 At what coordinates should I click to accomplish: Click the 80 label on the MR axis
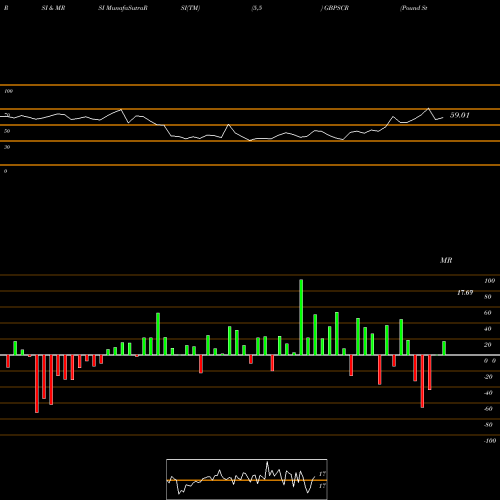488,297
